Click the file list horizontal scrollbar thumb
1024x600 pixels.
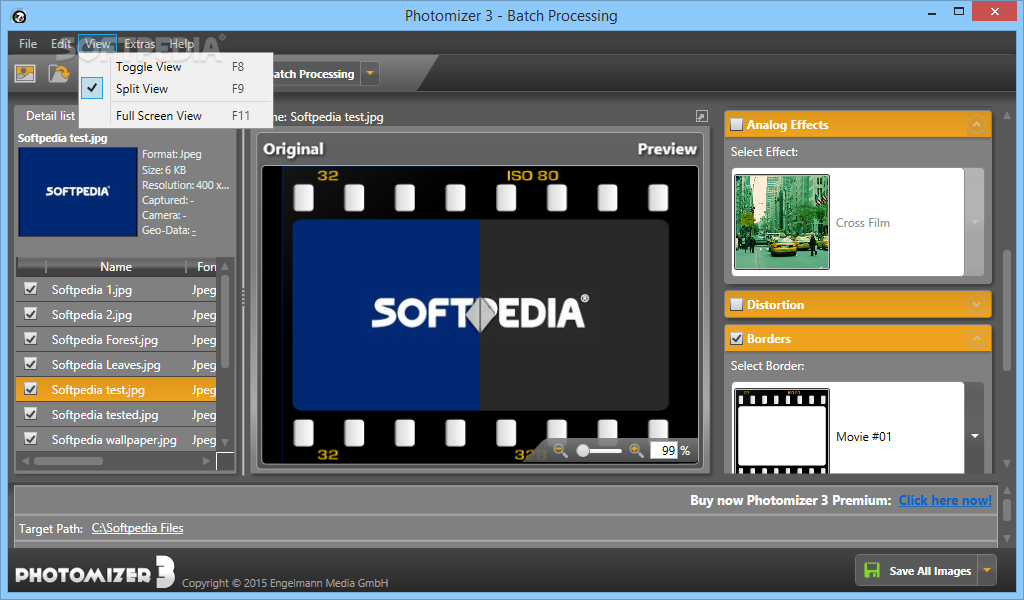pos(69,461)
